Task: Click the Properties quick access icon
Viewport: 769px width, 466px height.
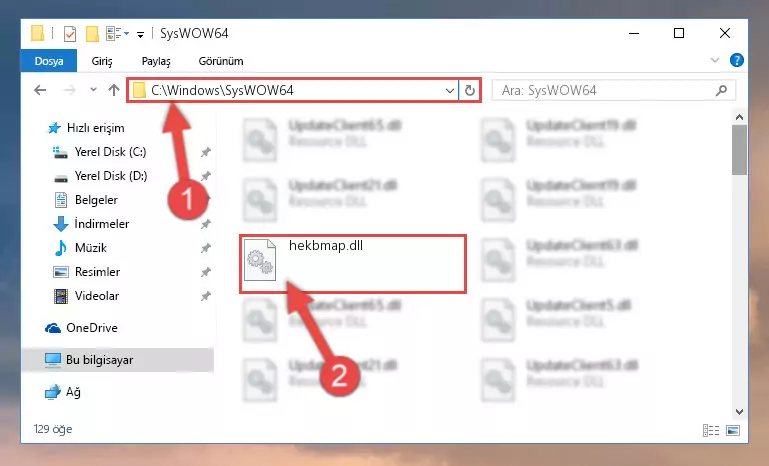Action: [70, 34]
